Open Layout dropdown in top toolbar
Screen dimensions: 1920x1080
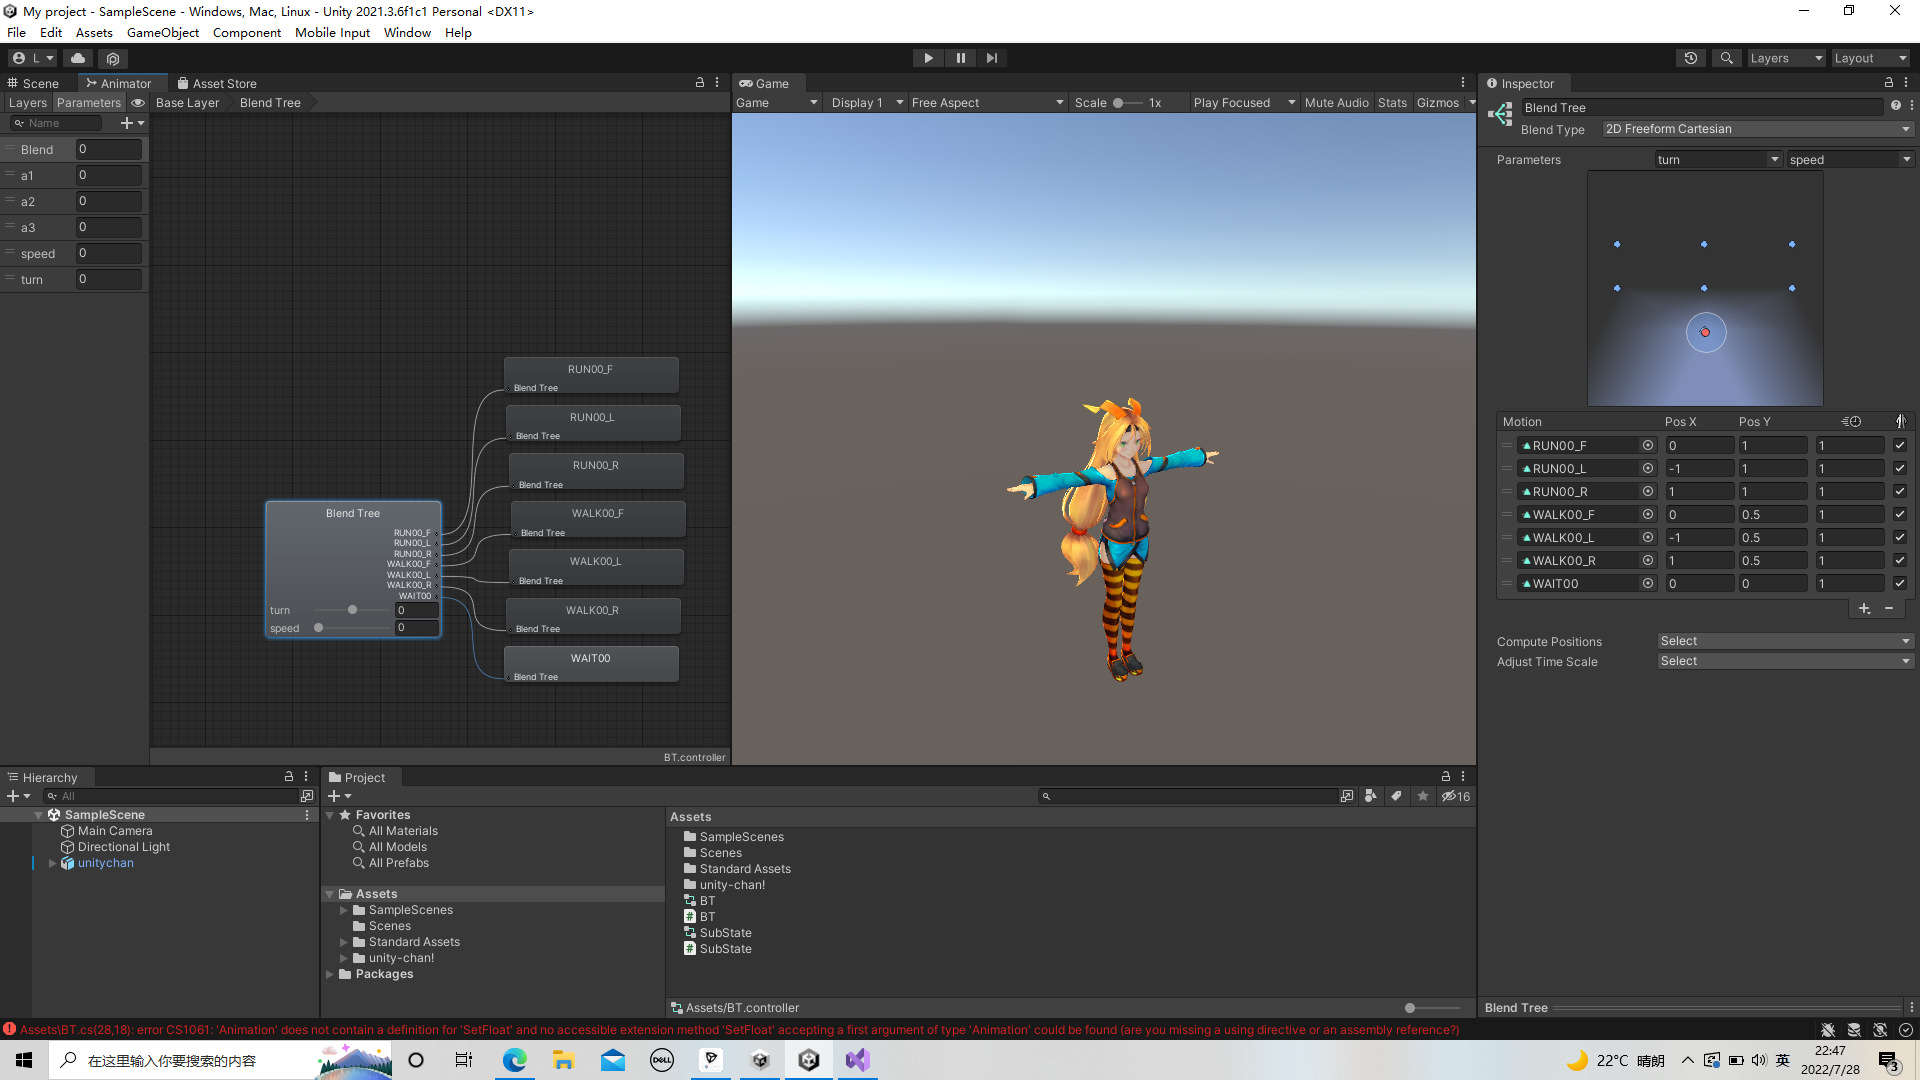[x=1870, y=58]
